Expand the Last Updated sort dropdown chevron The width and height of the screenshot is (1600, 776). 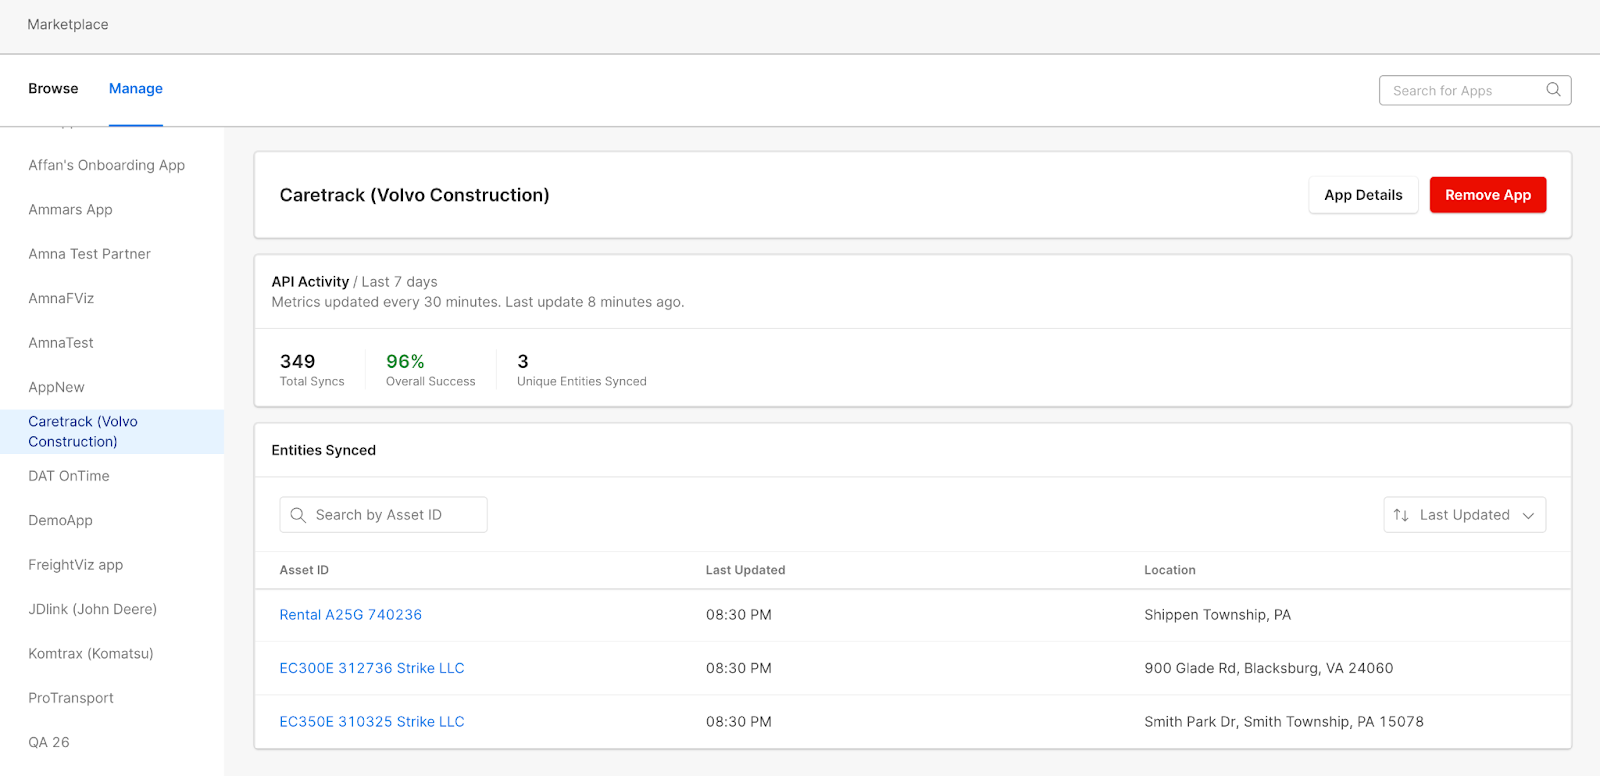pos(1528,515)
